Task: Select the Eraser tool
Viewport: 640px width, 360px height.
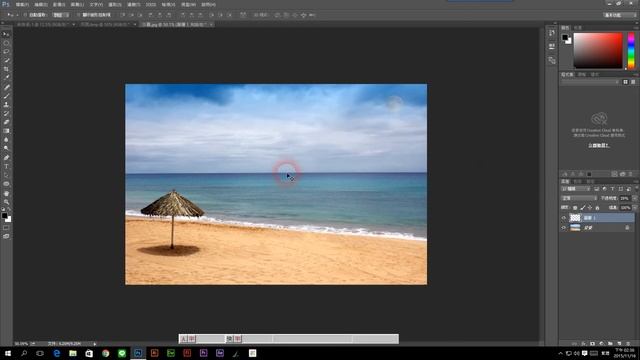Action: coord(6,122)
